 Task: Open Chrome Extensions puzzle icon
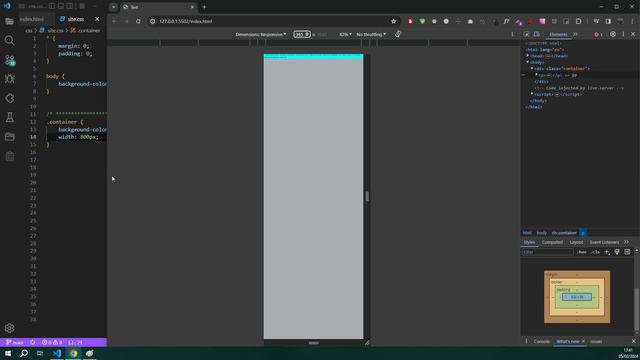click(x=578, y=21)
